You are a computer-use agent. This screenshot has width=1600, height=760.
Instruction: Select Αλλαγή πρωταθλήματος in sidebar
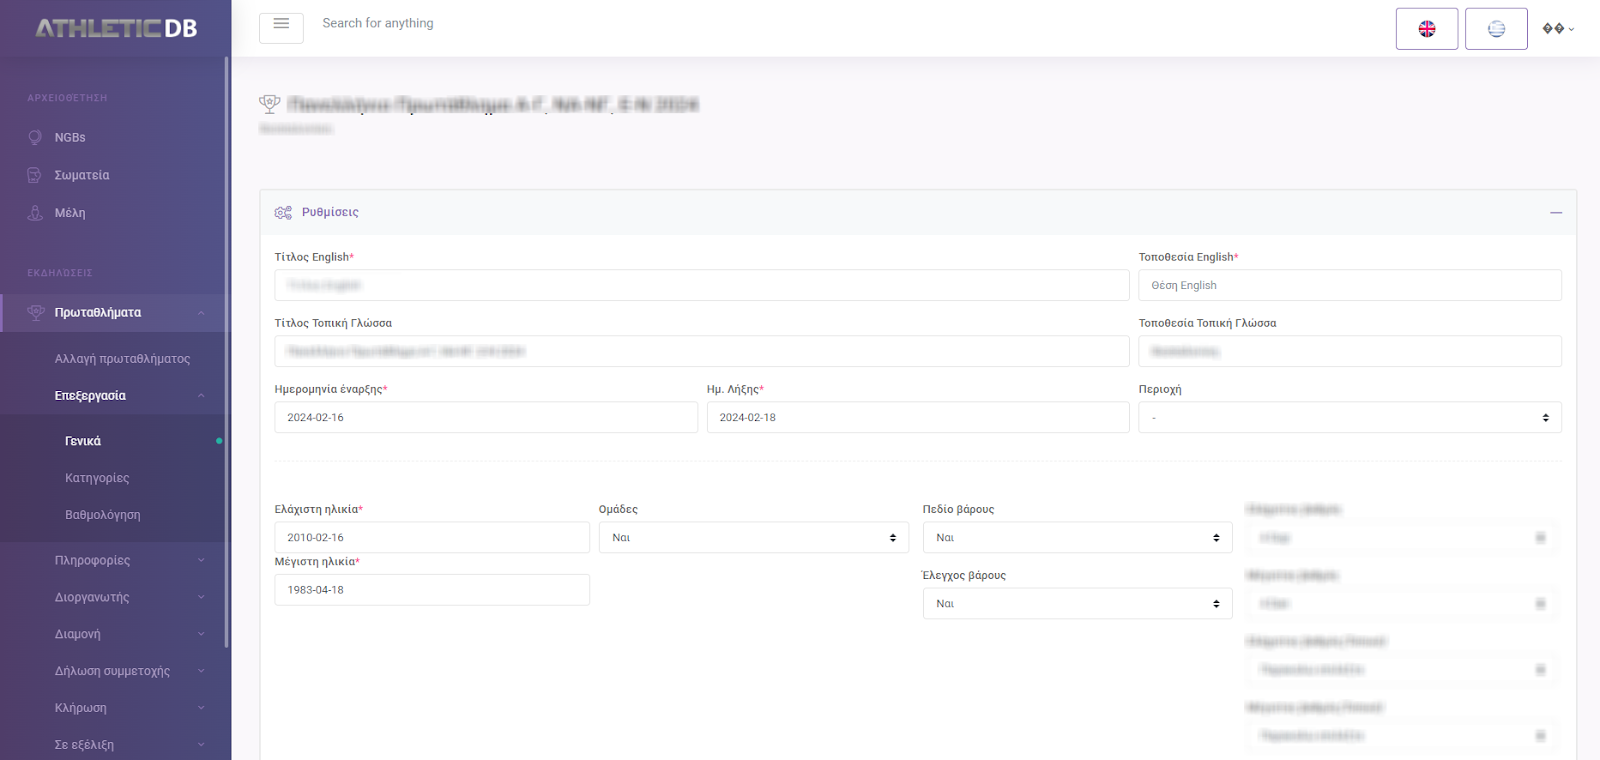[x=122, y=359]
